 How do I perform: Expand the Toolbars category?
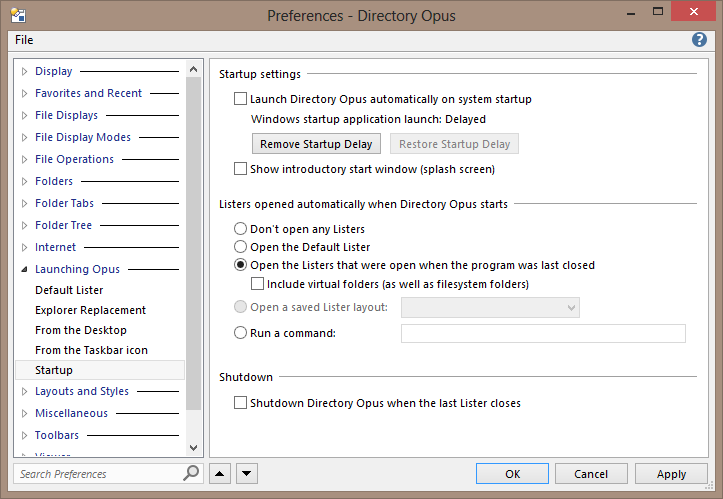point(24,435)
